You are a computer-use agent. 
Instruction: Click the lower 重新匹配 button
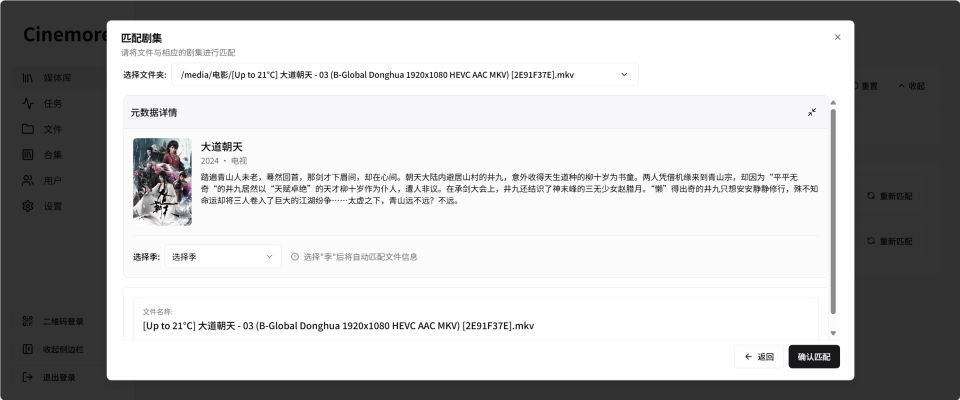tap(890, 241)
